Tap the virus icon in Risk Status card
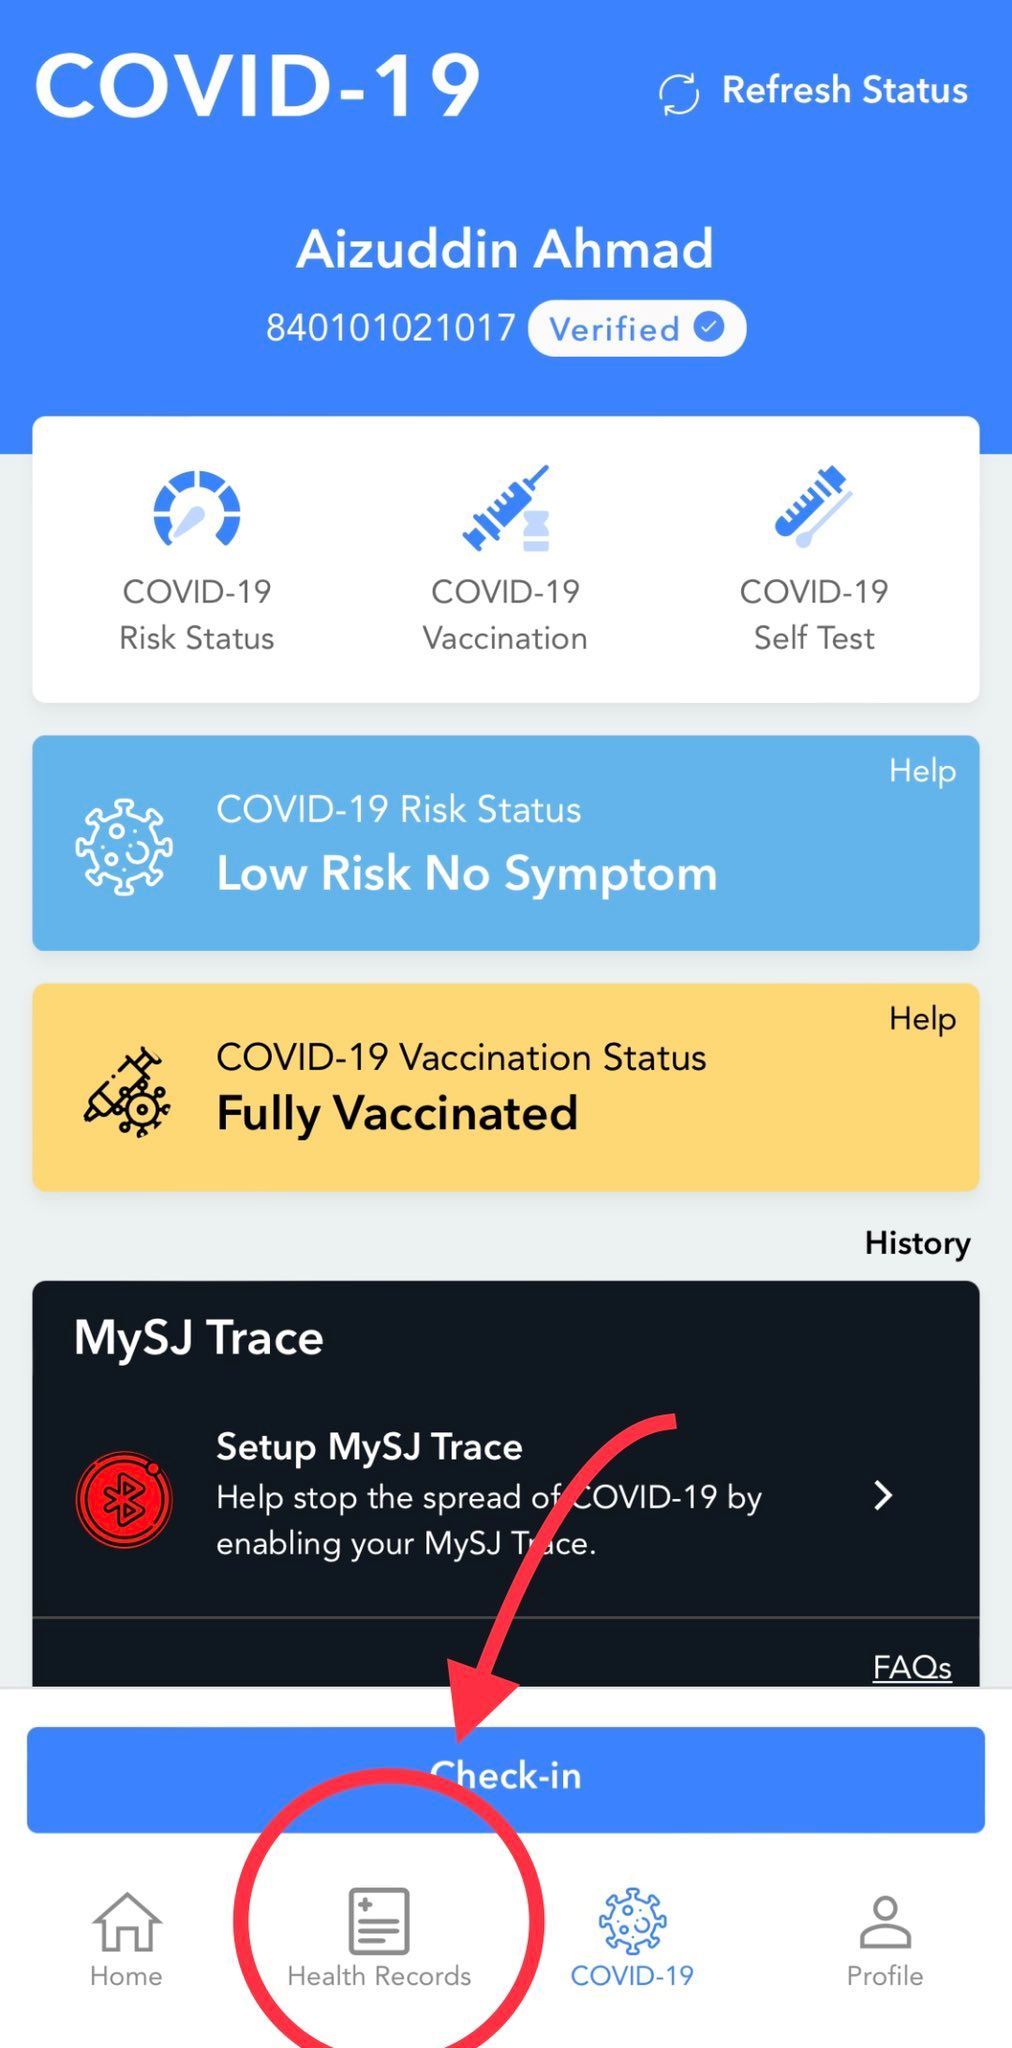Viewport: 1012px width, 2048px height. pyautogui.click(x=124, y=846)
